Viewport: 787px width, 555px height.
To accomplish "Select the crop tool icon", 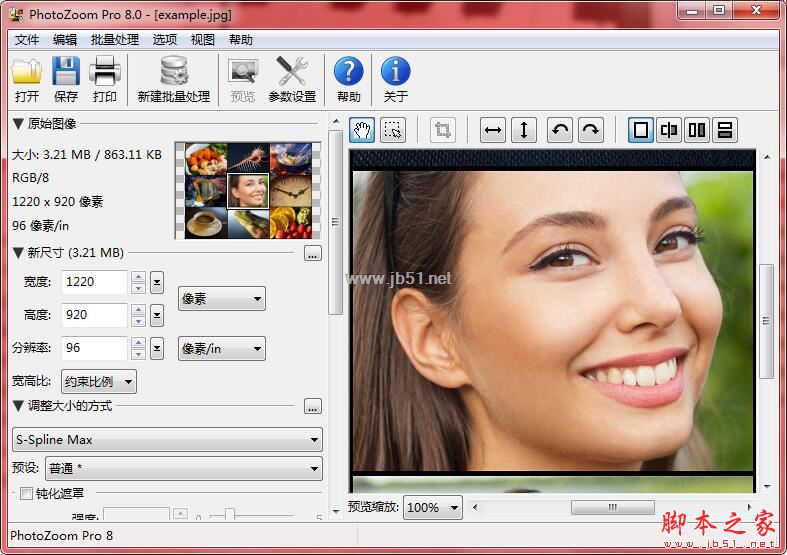I will [443, 130].
